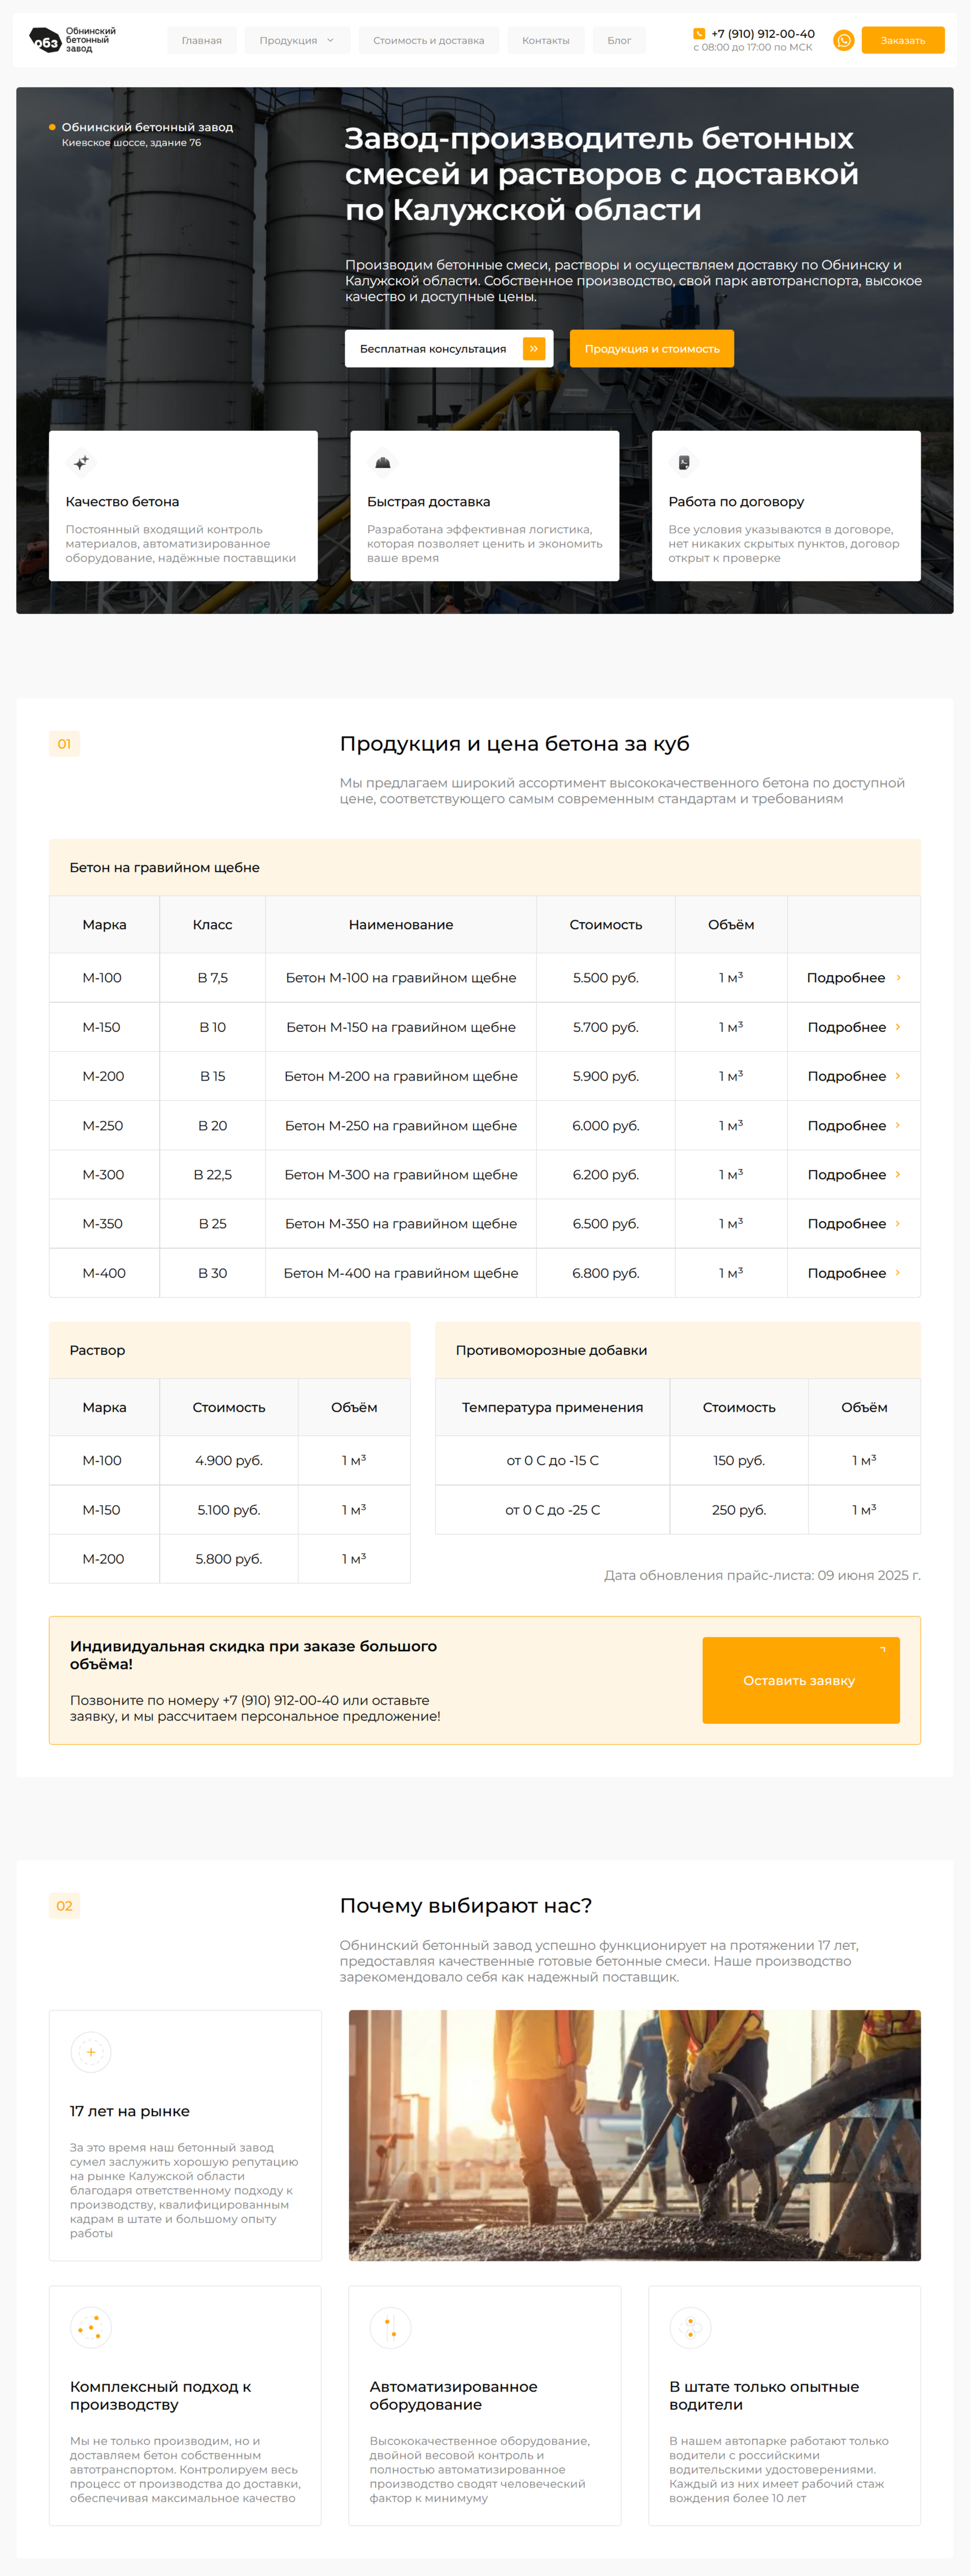This screenshot has height=2576, width=971.
Task: Click the plus icon above 17 лет на рынке
Action: [x=91, y=2052]
